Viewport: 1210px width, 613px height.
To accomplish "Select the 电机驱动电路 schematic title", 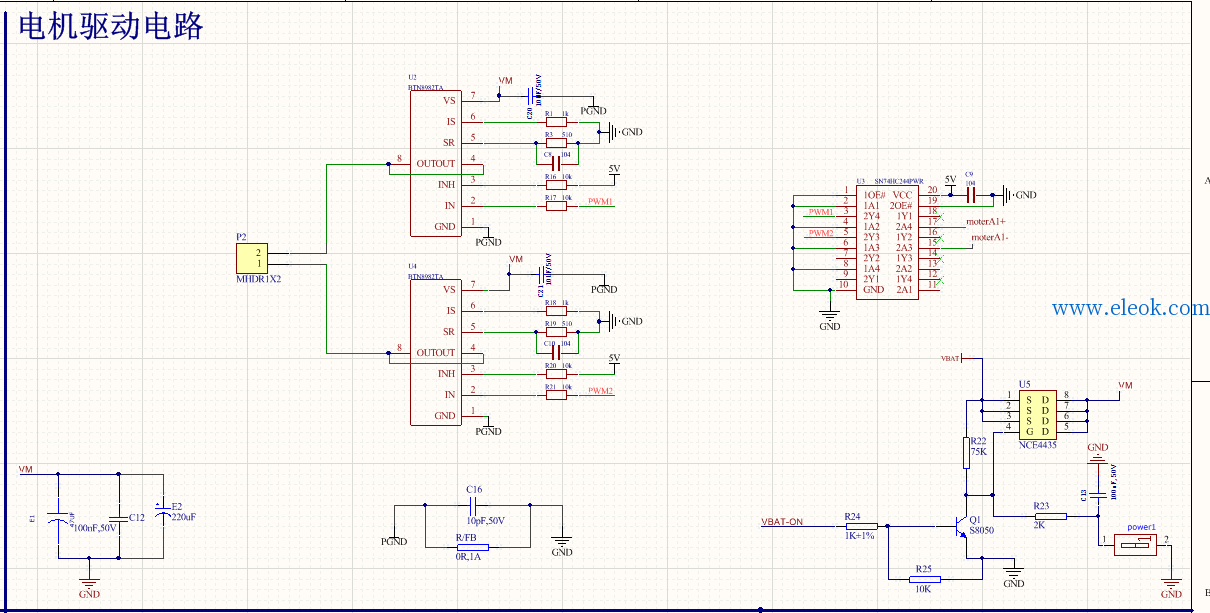I will click(111, 25).
